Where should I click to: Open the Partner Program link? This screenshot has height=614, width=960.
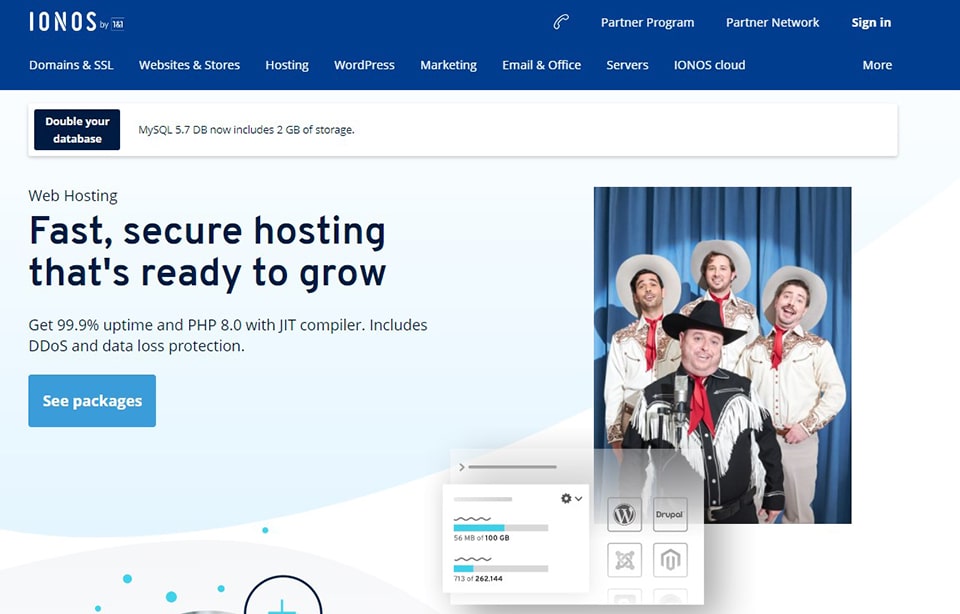647,22
